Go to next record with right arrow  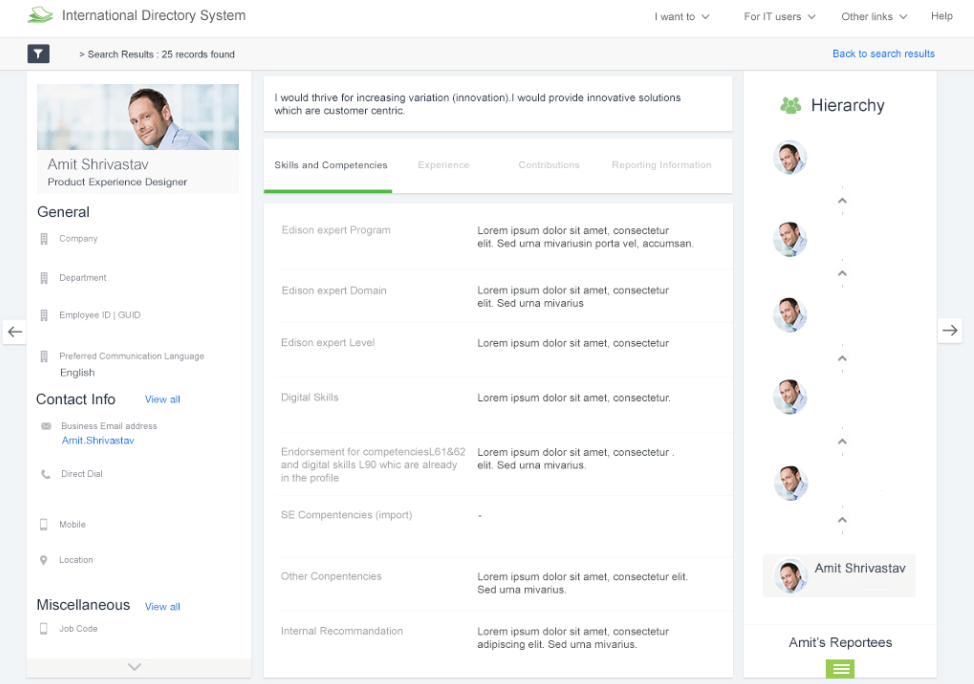tap(950, 331)
